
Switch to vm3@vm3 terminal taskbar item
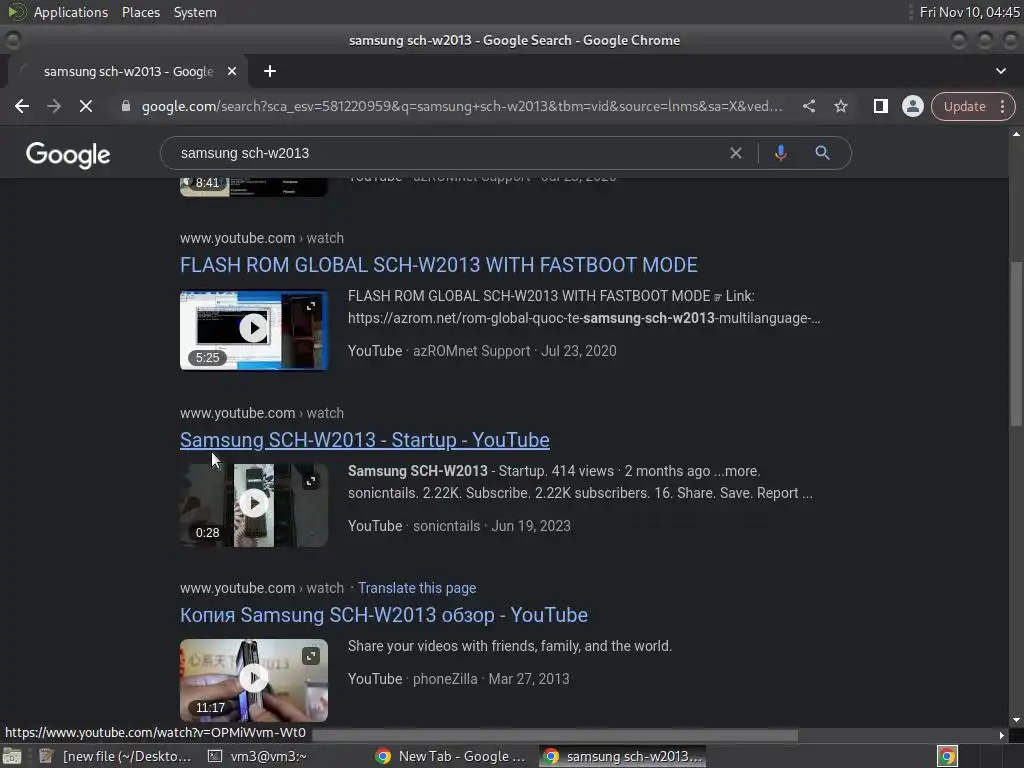tap(257, 756)
